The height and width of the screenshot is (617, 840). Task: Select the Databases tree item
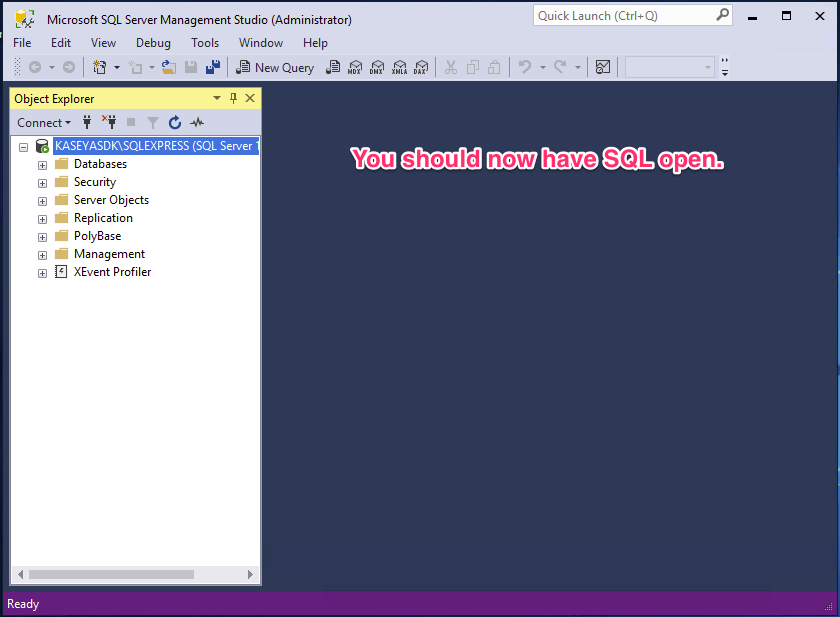[100, 164]
